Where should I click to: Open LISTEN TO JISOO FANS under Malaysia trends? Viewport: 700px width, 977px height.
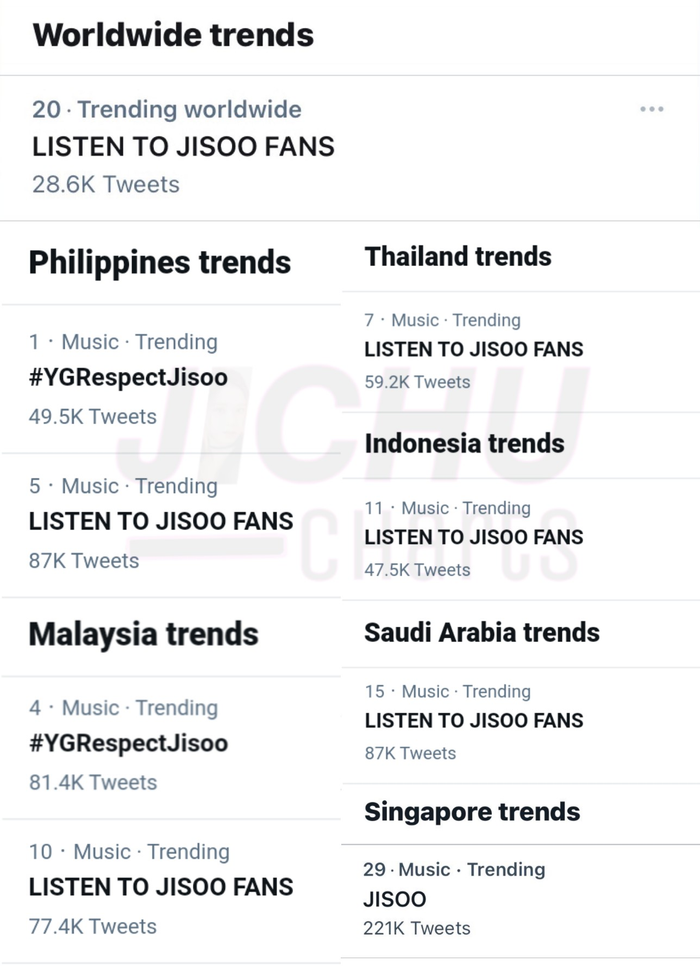163,886
